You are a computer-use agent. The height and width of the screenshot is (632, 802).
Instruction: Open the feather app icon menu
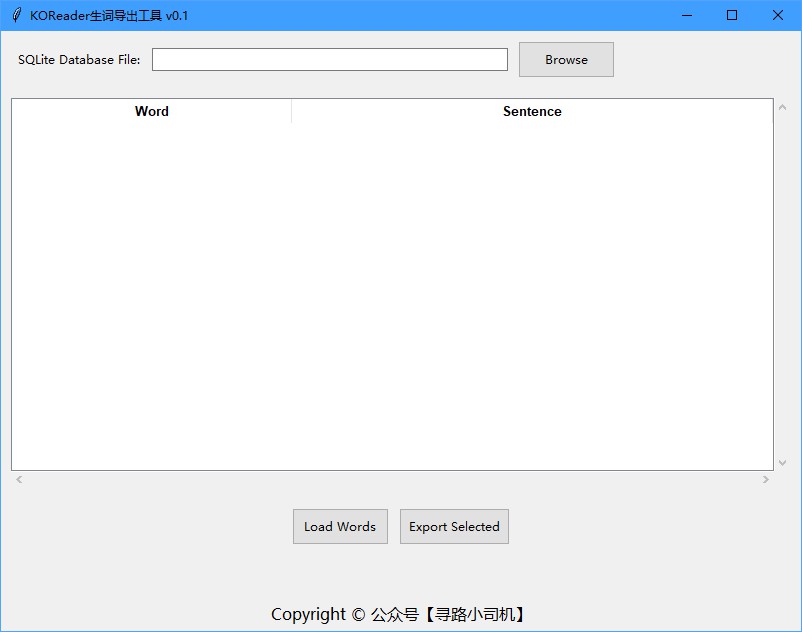point(16,15)
